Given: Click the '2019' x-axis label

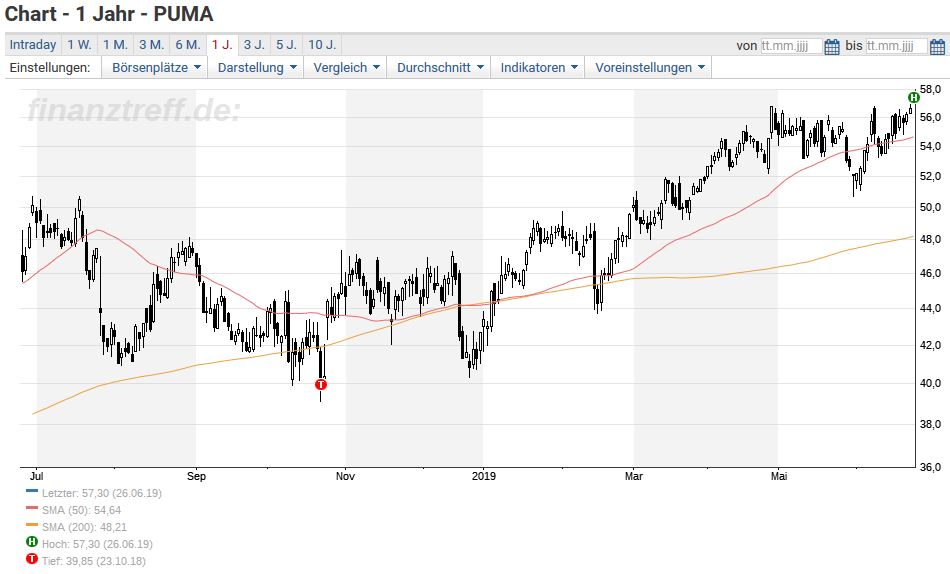Looking at the screenshot, I should tap(483, 476).
